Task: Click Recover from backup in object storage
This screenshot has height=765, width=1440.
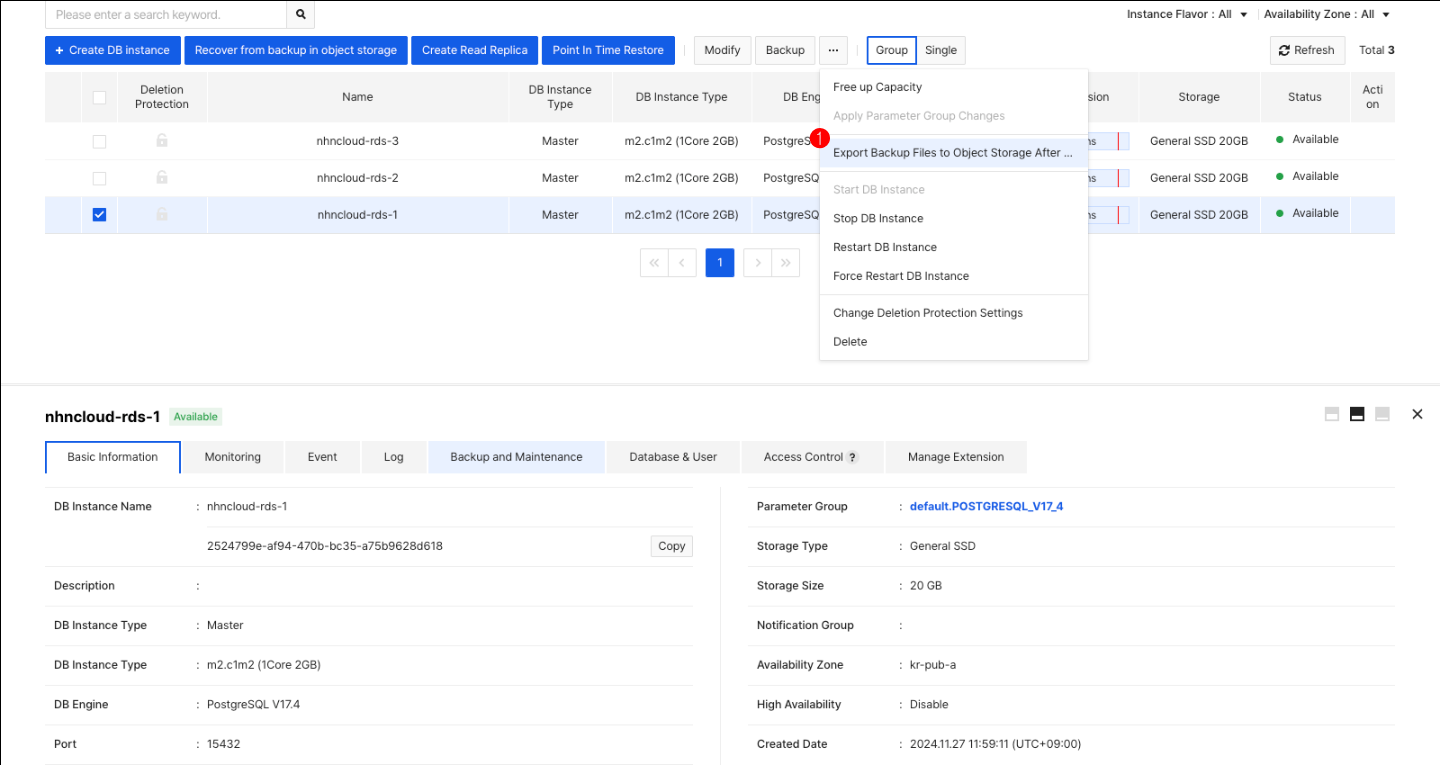Action: (296, 50)
